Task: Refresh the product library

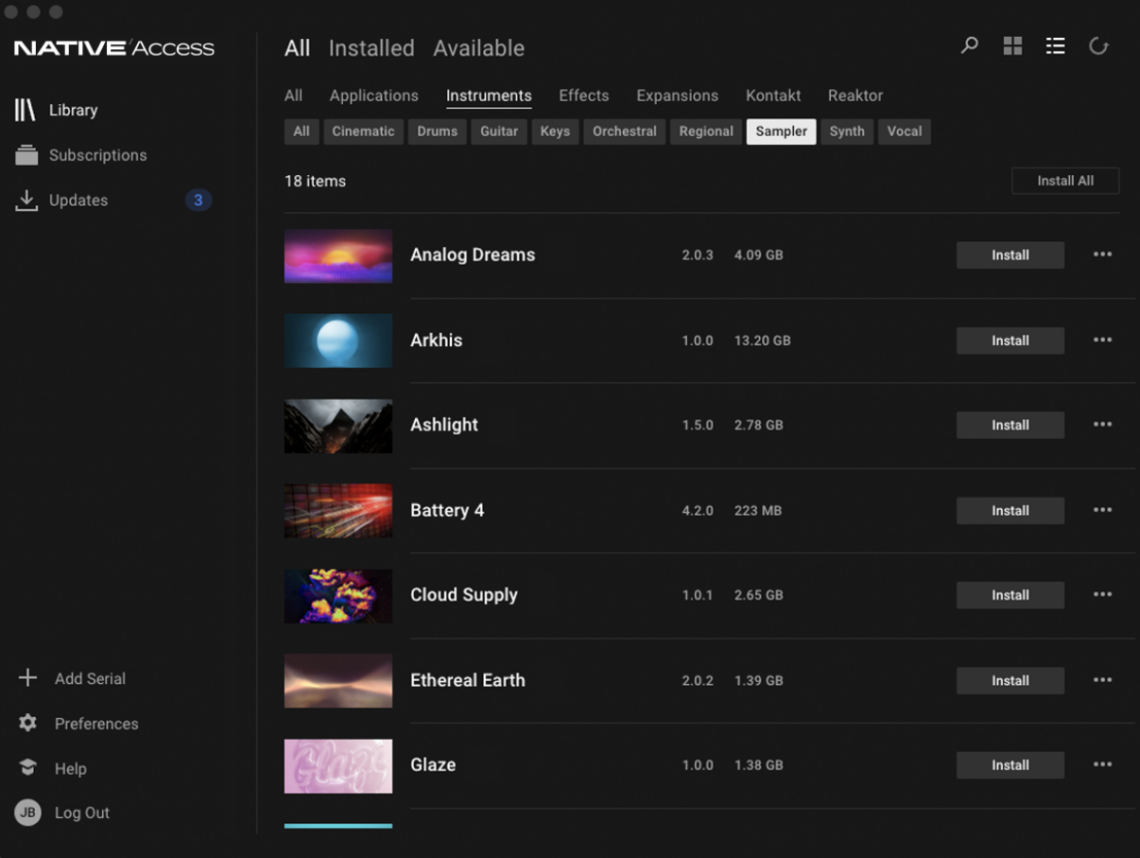Action: 1098,45
